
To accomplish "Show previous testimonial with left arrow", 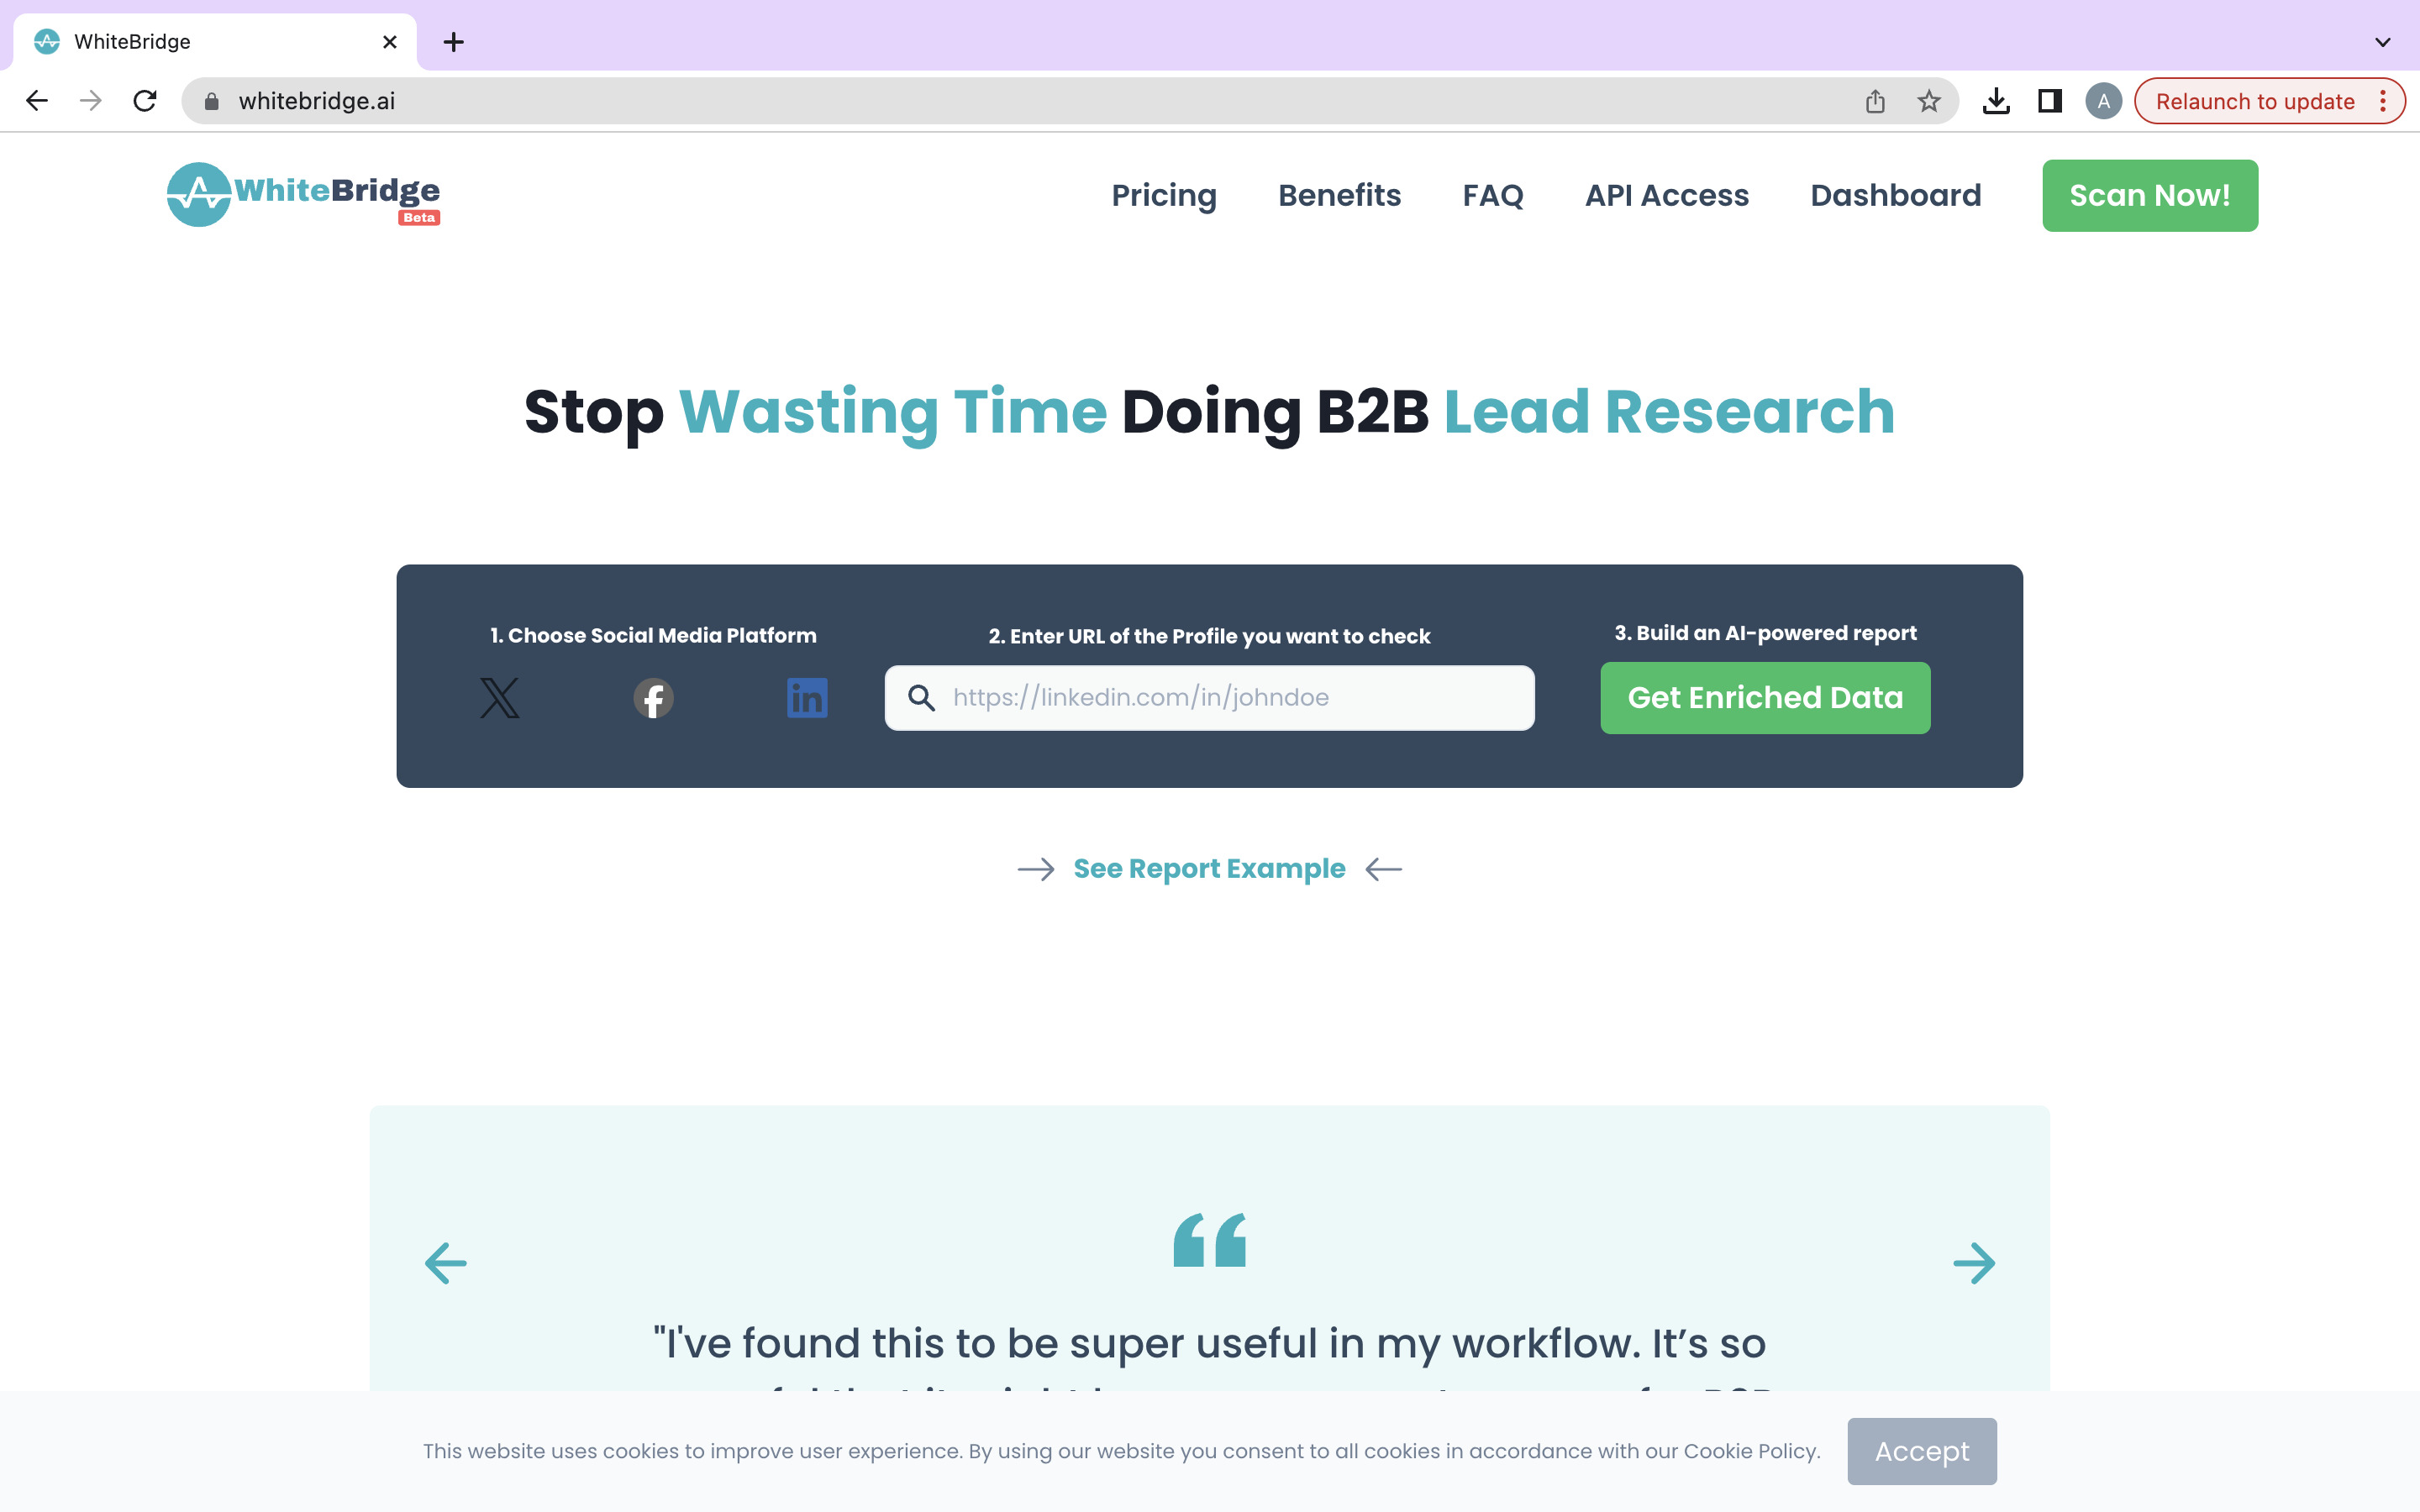I will click(x=446, y=1263).
